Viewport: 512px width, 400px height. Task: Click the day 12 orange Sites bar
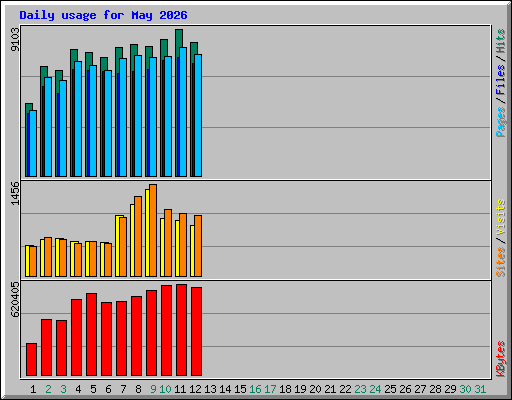coord(198,246)
